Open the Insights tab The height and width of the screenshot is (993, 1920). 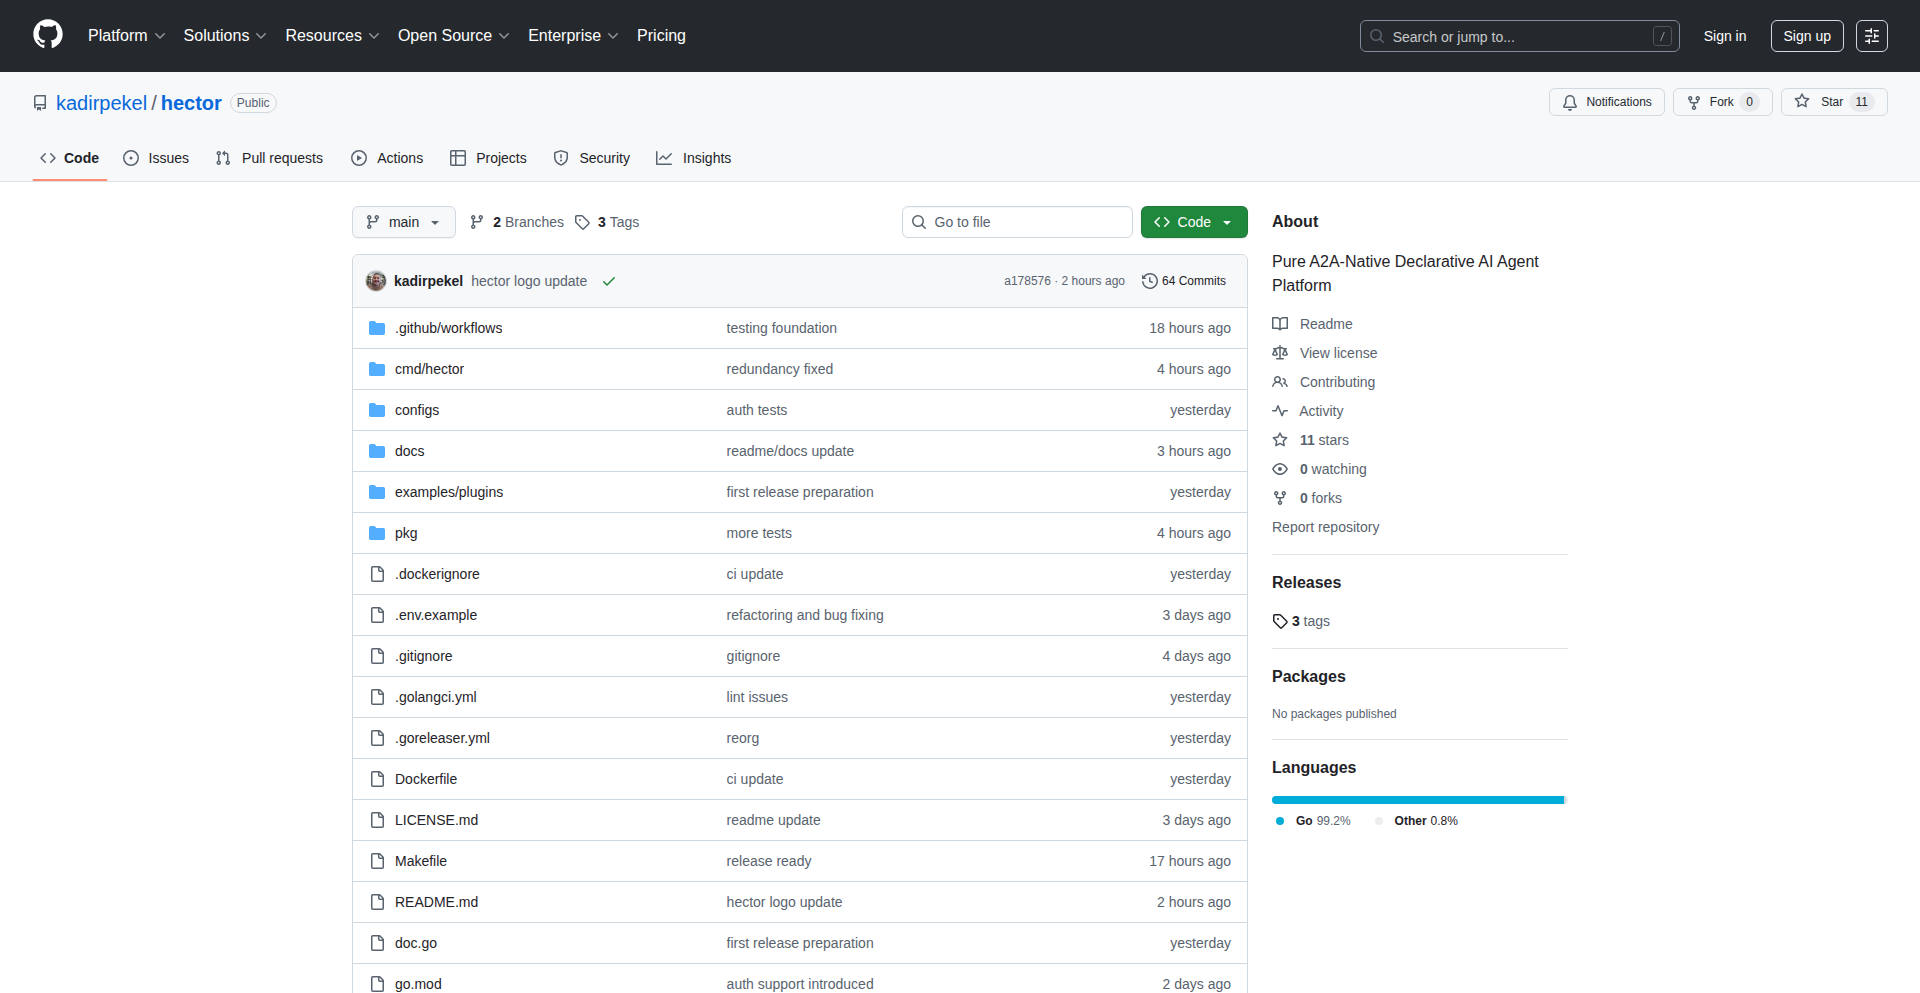pos(694,158)
